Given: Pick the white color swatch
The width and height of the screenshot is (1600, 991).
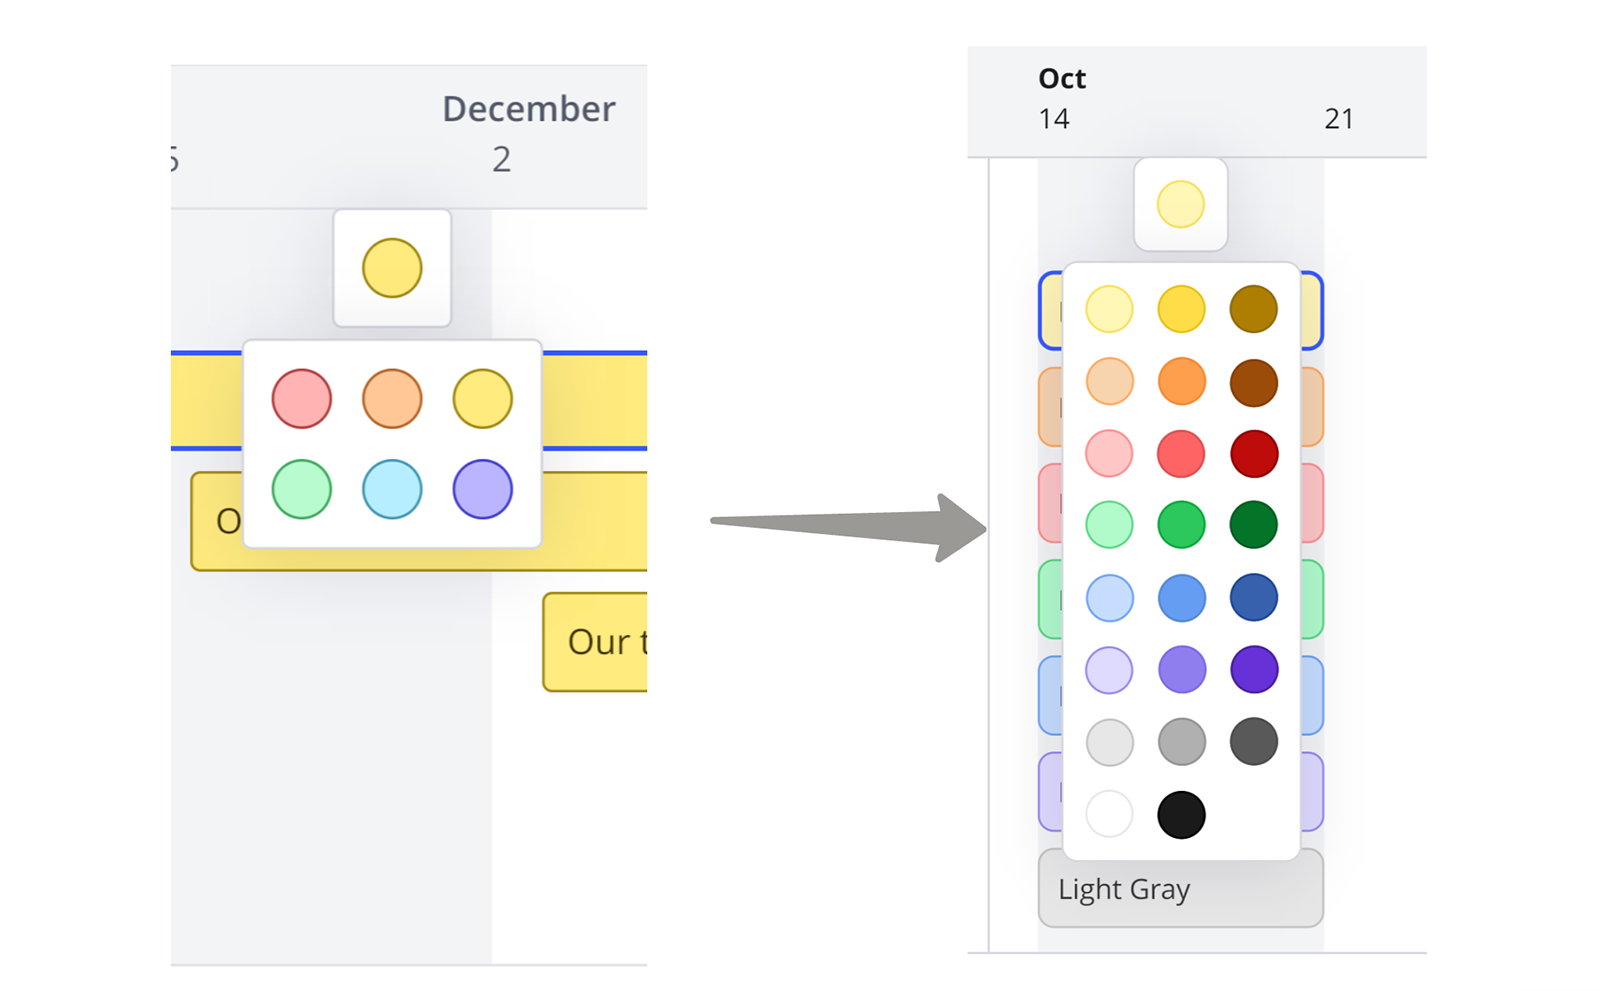Looking at the screenshot, I should [1109, 814].
